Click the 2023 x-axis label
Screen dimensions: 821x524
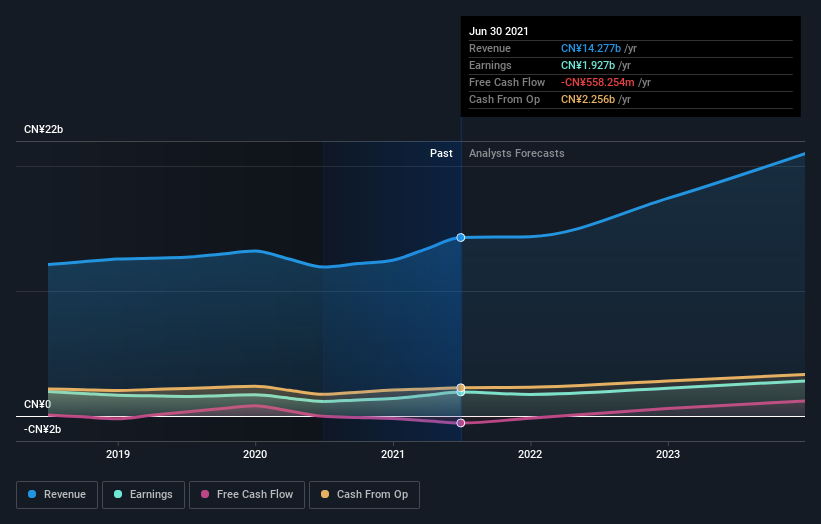click(668, 454)
